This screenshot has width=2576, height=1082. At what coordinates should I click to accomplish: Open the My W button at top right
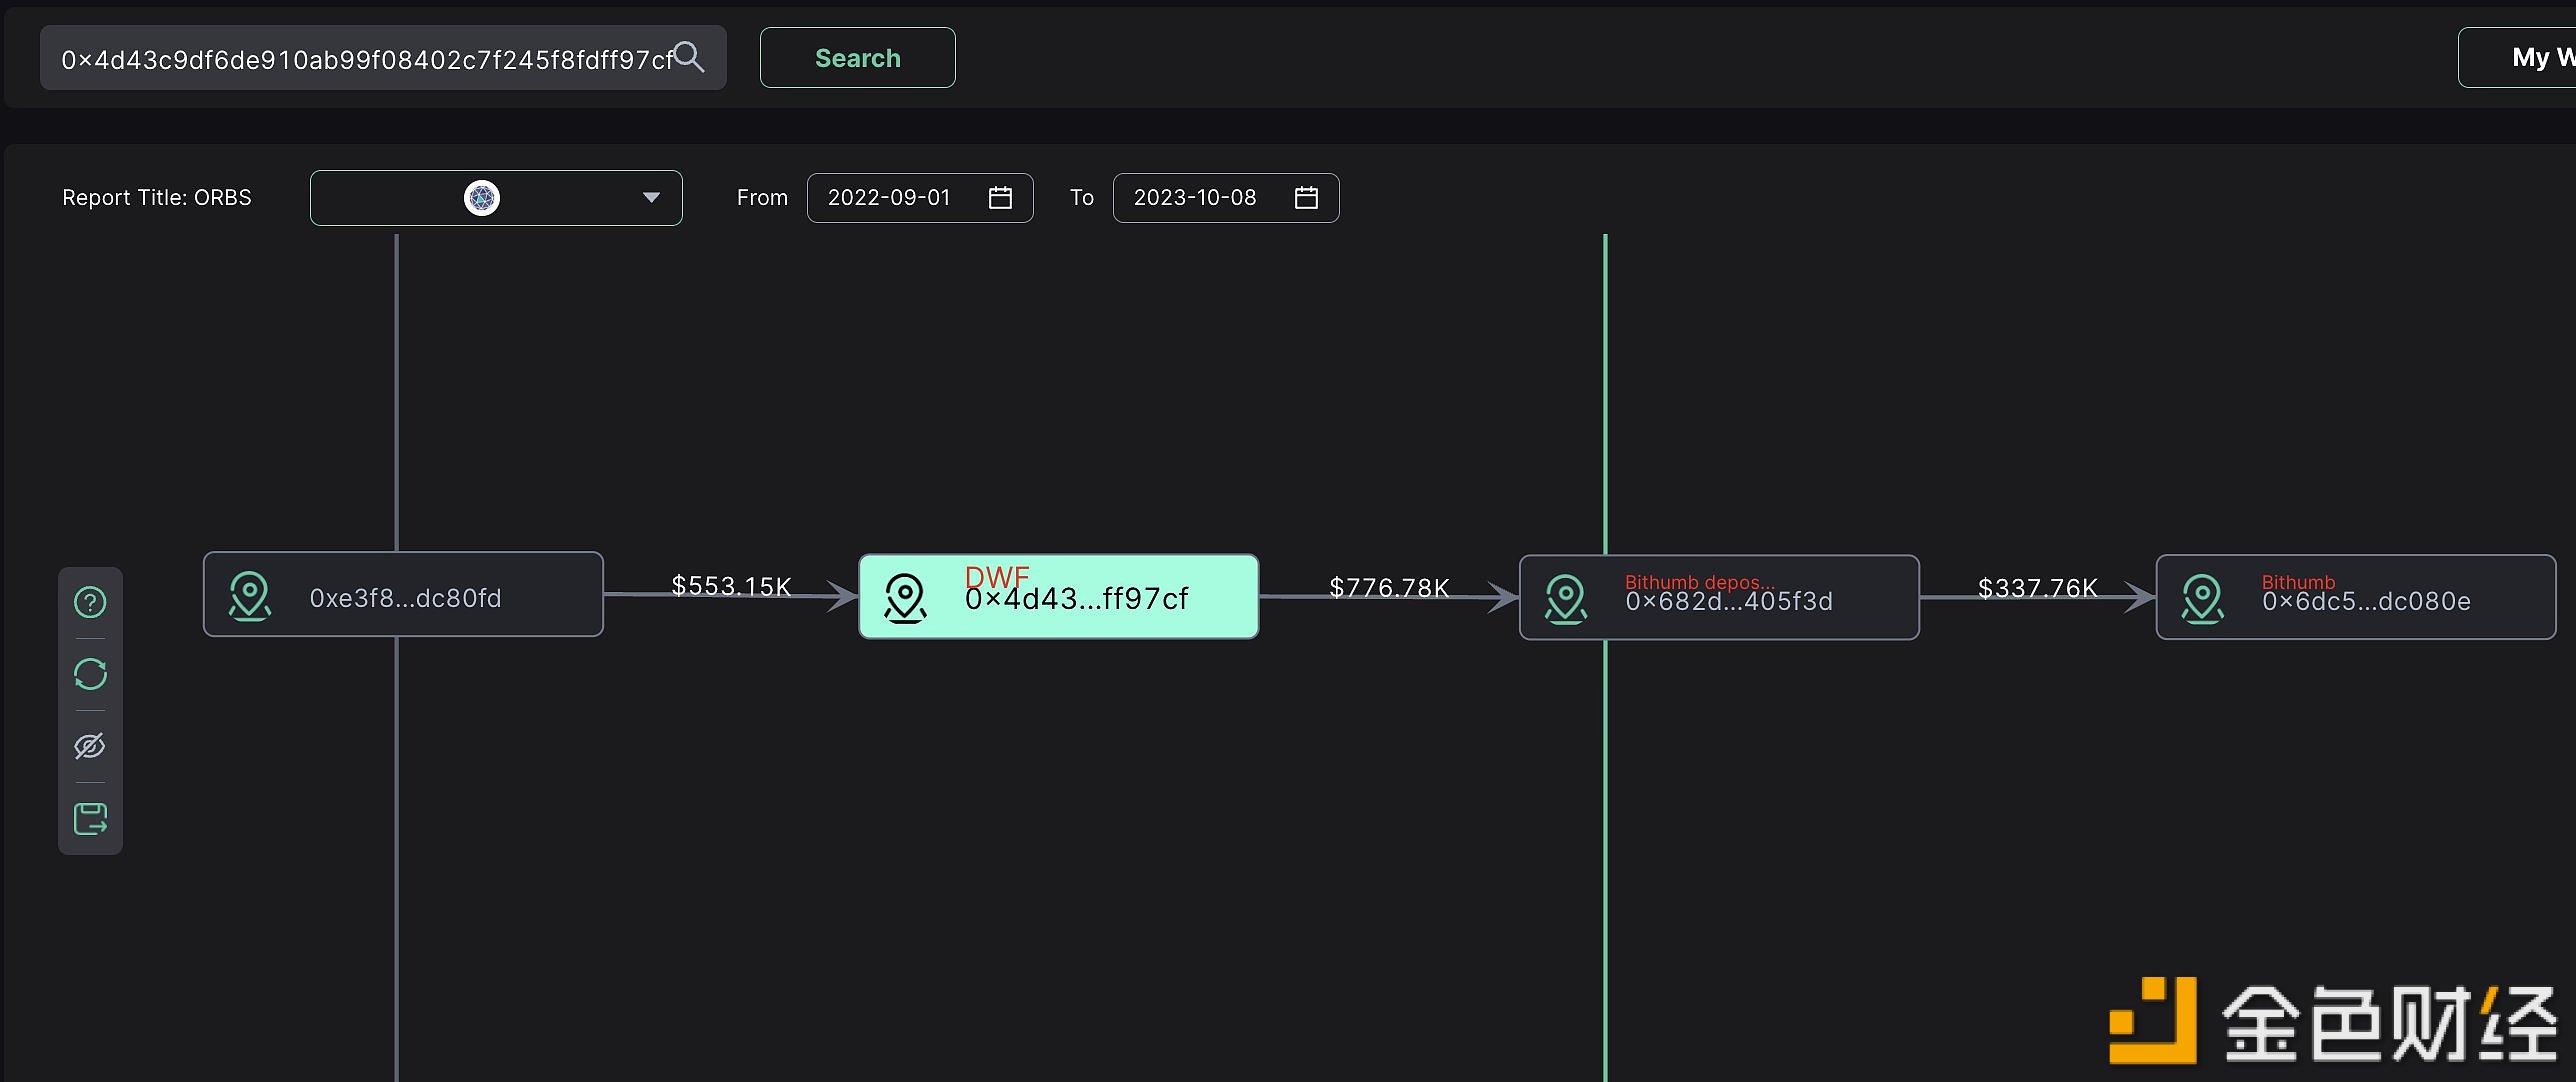click(x=2517, y=58)
